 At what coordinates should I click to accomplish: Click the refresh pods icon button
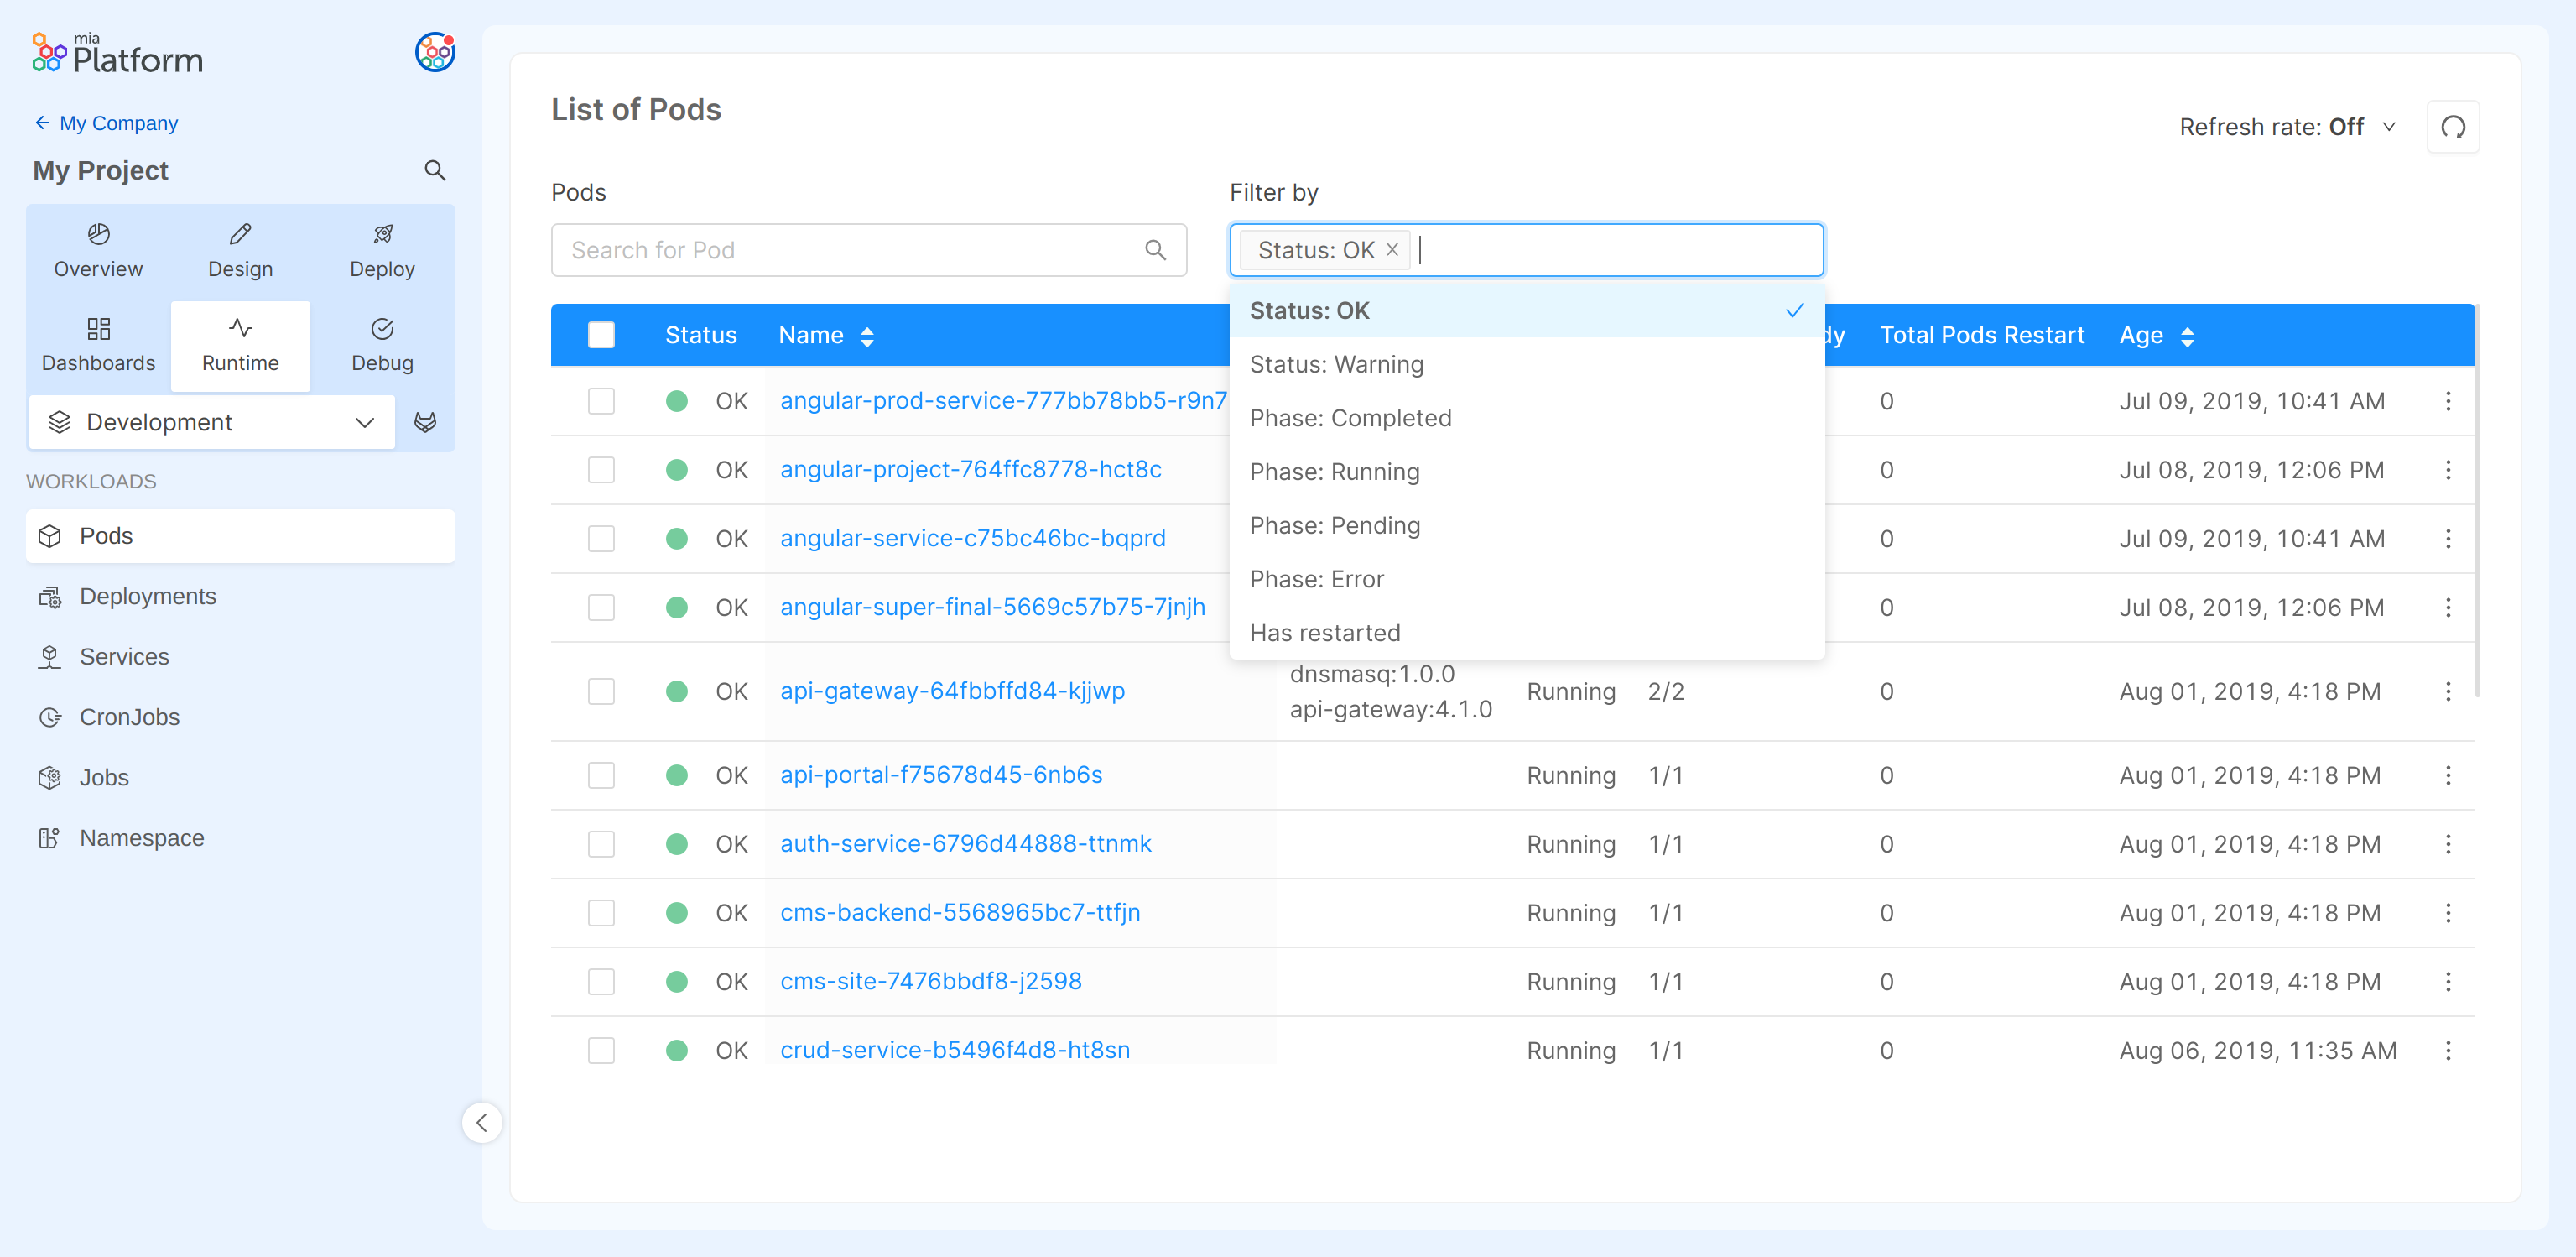tap(2452, 127)
